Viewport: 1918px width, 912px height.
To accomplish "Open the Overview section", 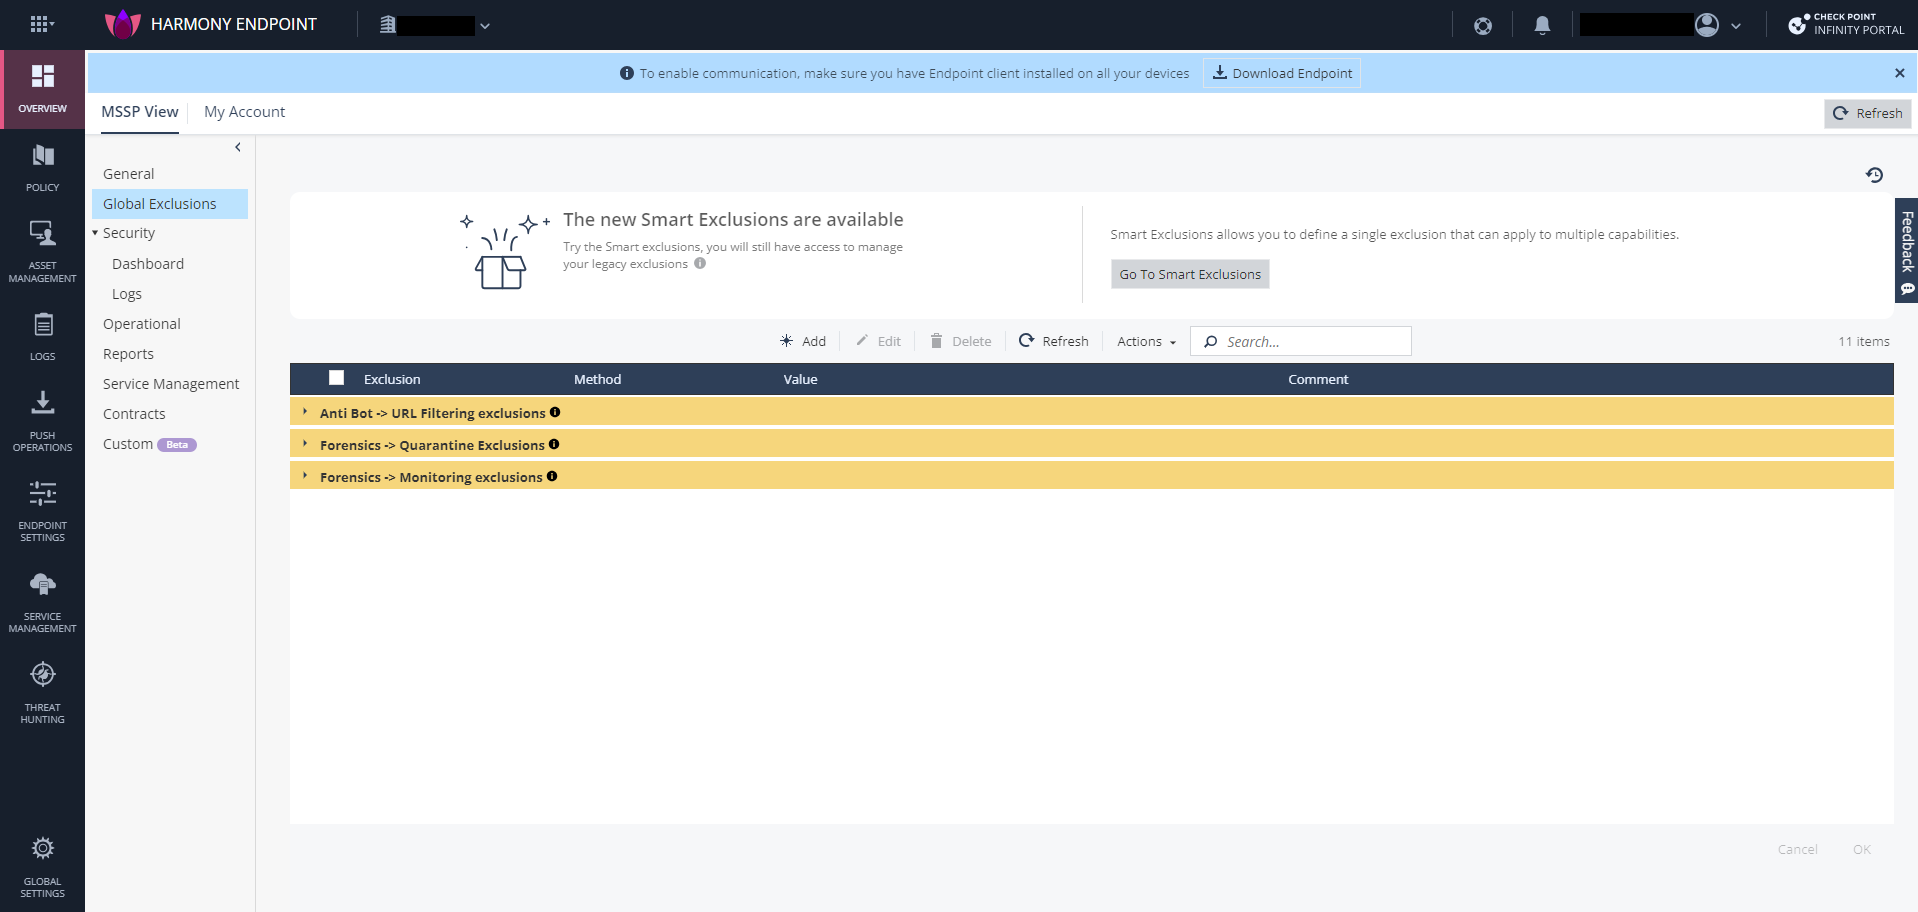I will tap(43, 89).
